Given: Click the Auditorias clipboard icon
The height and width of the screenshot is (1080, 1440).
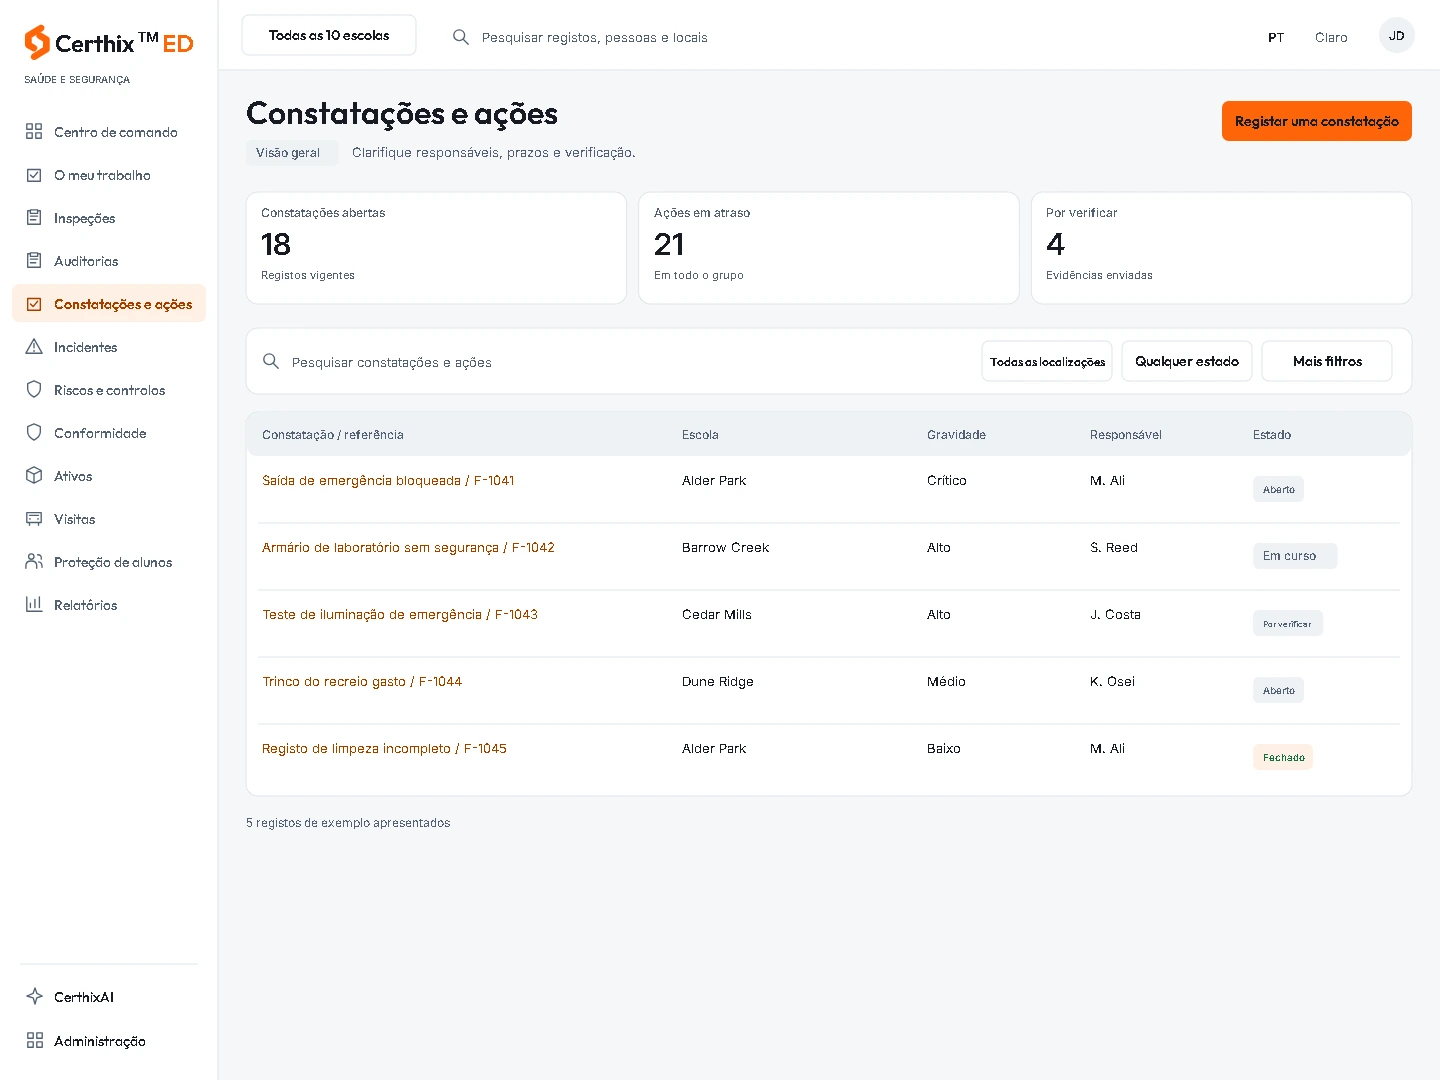Looking at the screenshot, I should click(x=34, y=260).
